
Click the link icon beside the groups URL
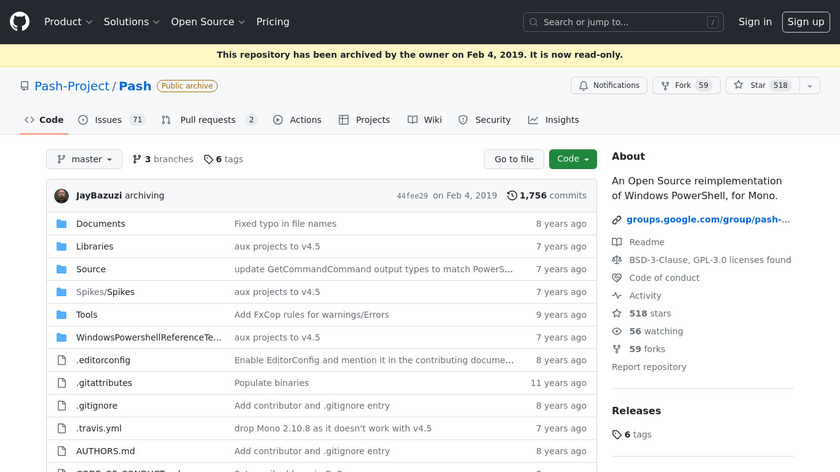pyautogui.click(x=617, y=219)
